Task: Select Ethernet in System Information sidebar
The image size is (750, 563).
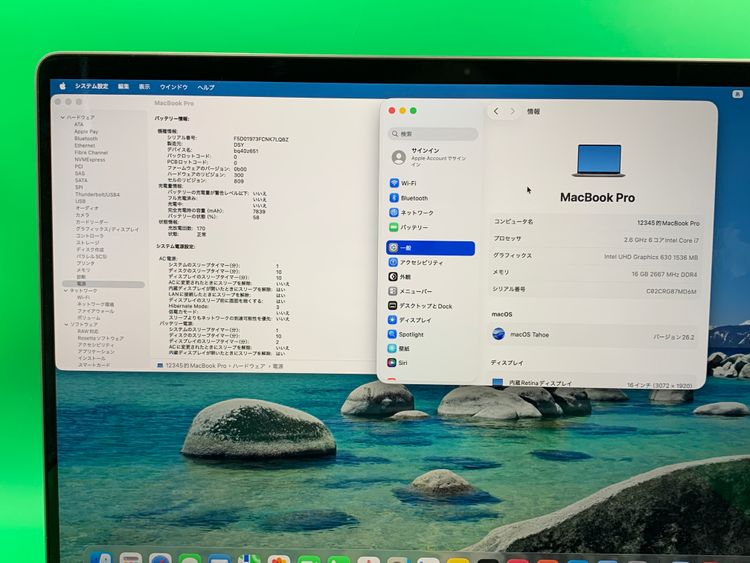Action: pos(85,145)
